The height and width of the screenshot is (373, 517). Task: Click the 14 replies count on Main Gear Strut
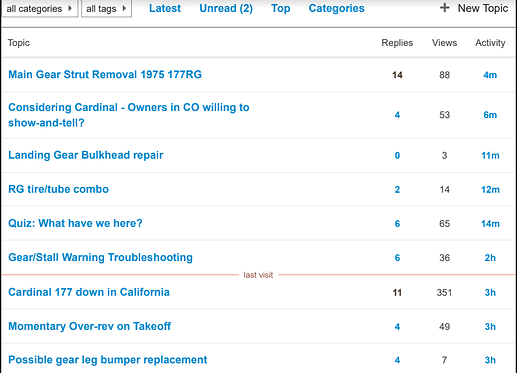coord(397,75)
